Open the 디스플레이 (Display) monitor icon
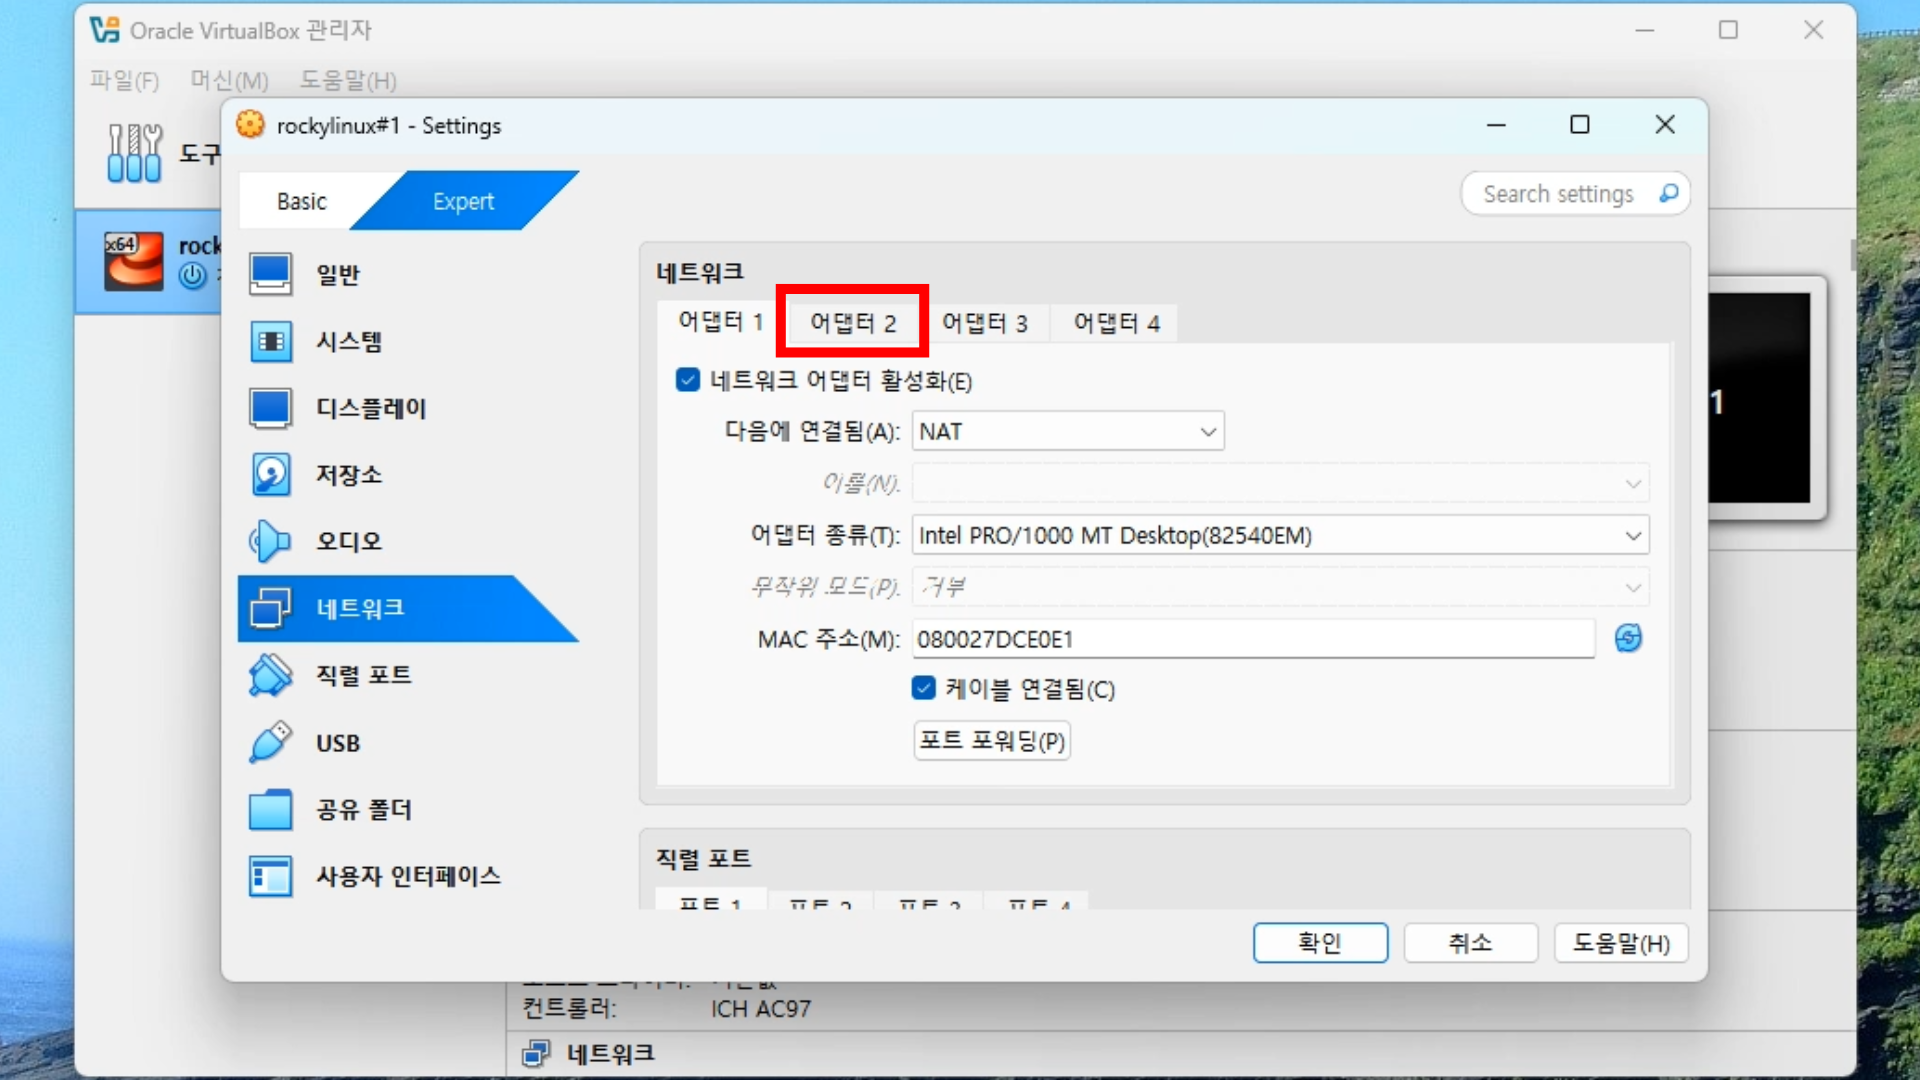 pyautogui.click(x=271, y=408)
